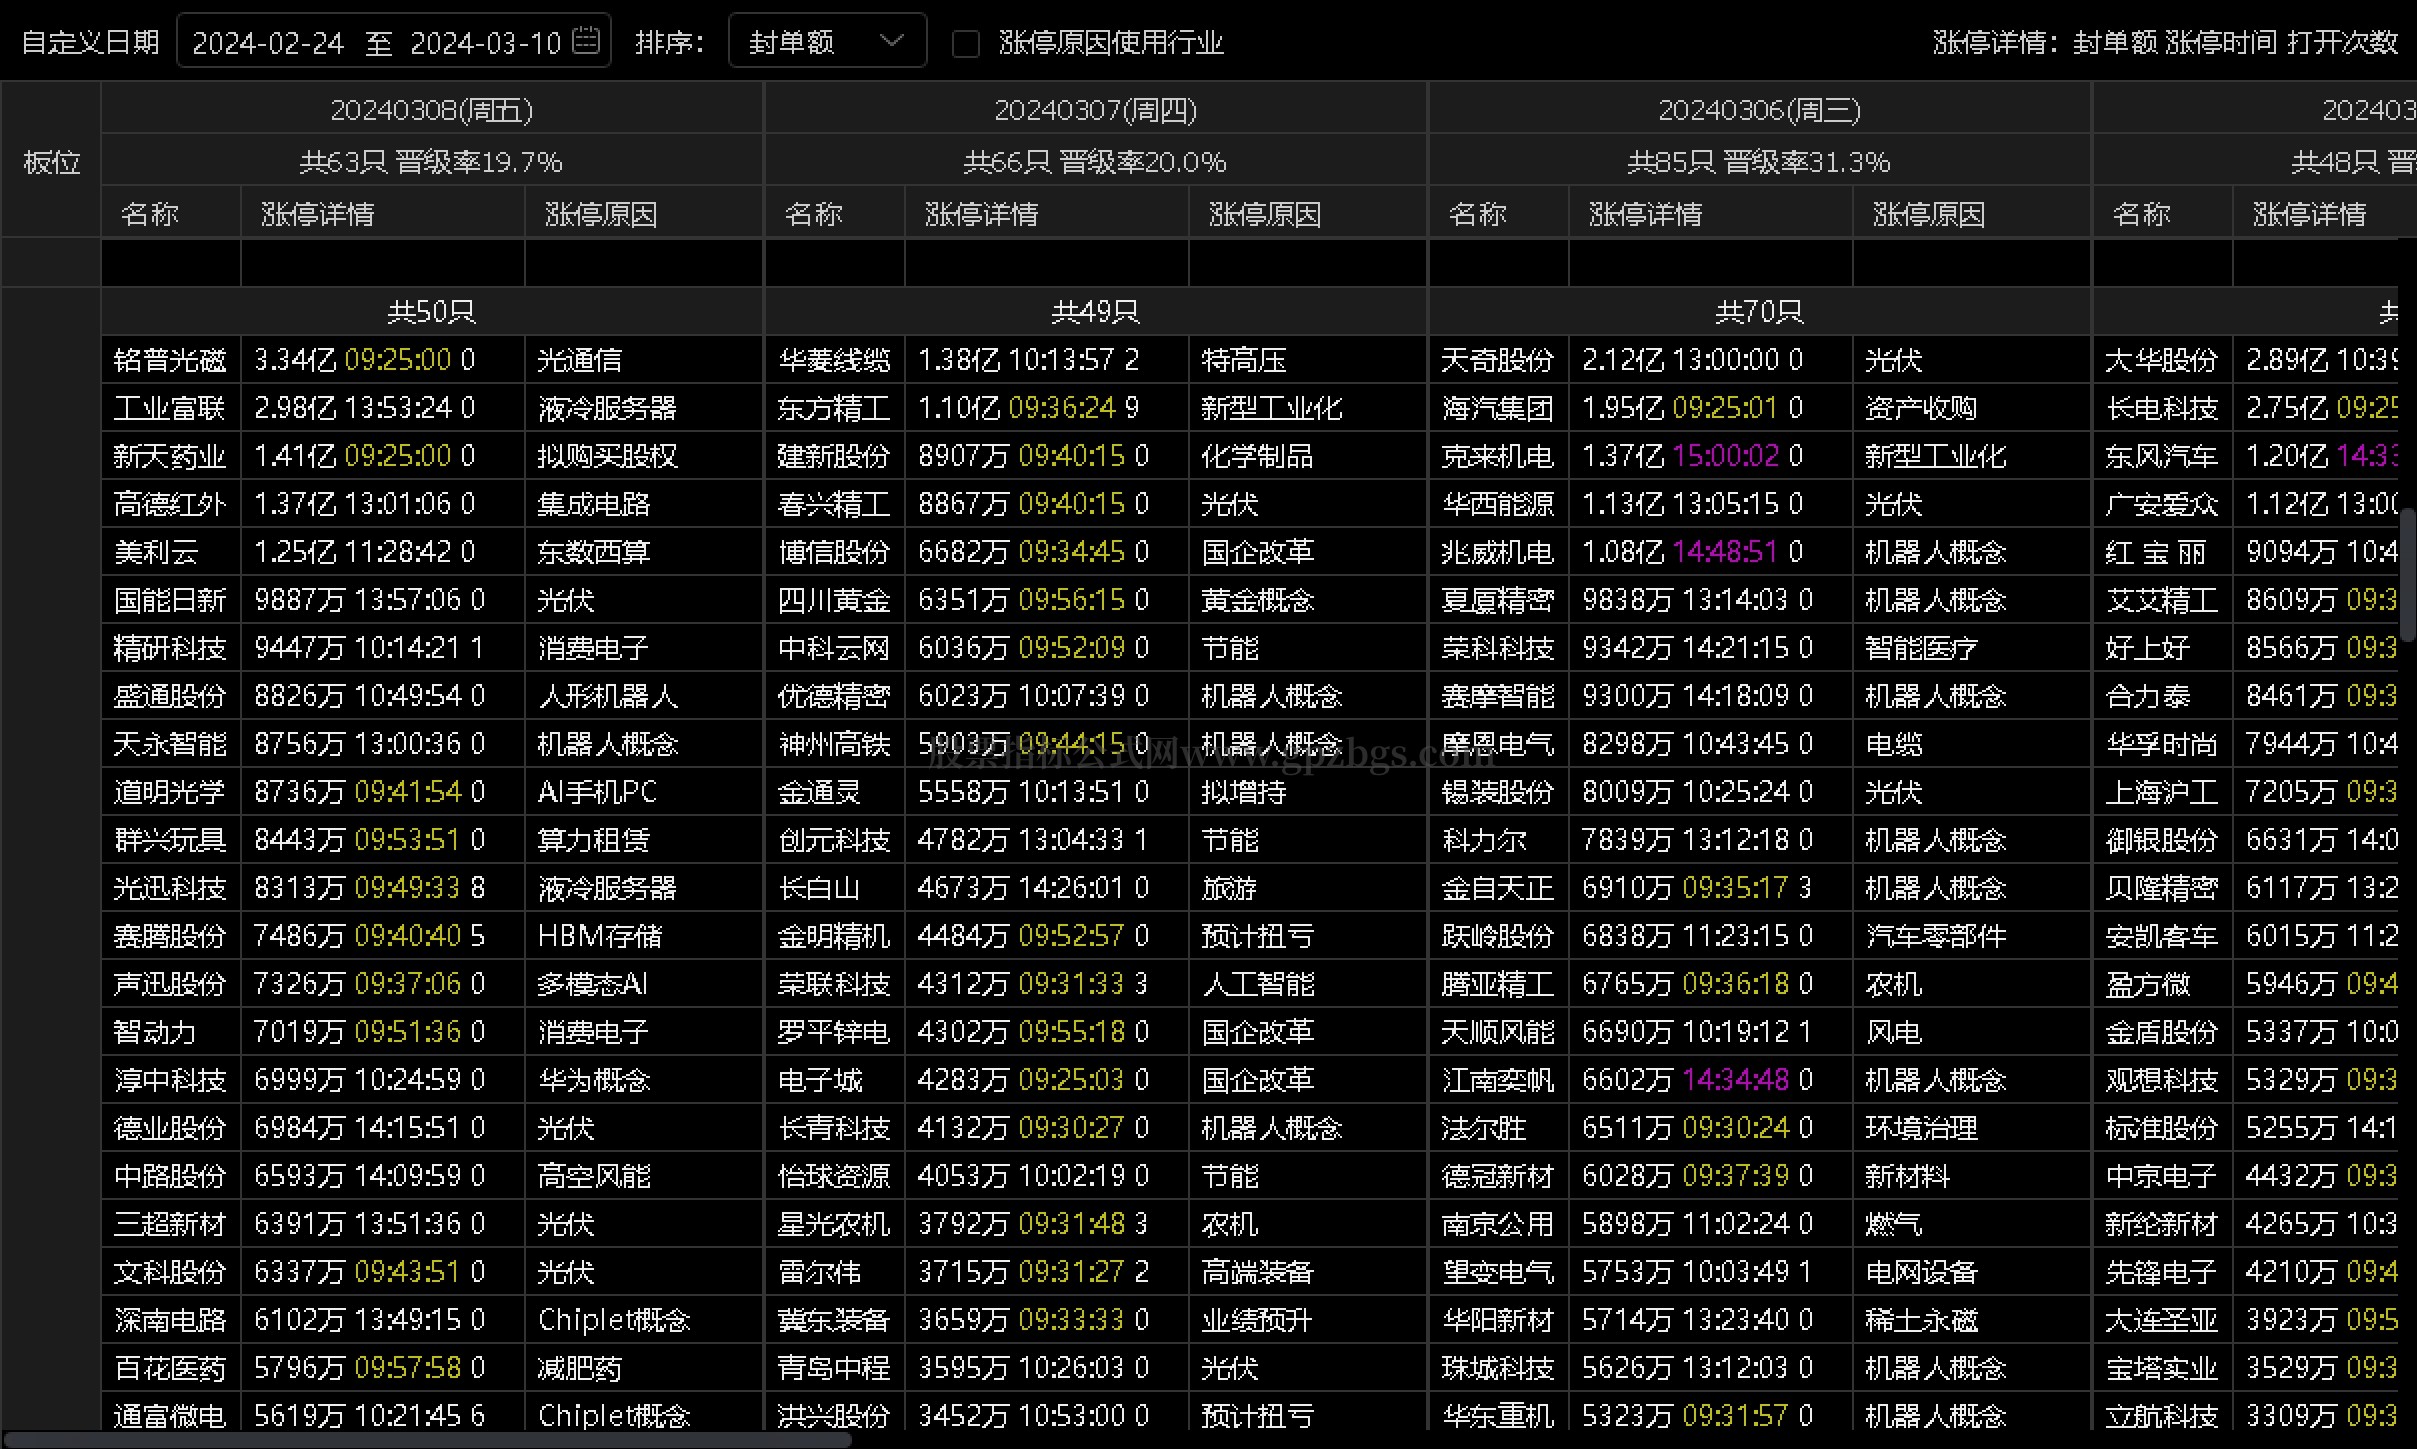Select 20240306(周三) date column header
This screenshot has width=2417, height=1449.
click(1759, 109)
